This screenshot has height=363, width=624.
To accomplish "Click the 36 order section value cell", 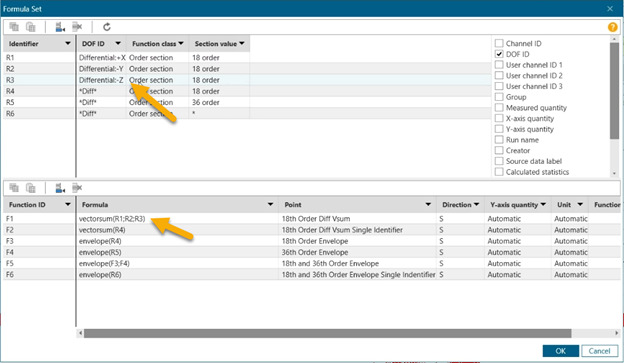I will click(219, 102).
